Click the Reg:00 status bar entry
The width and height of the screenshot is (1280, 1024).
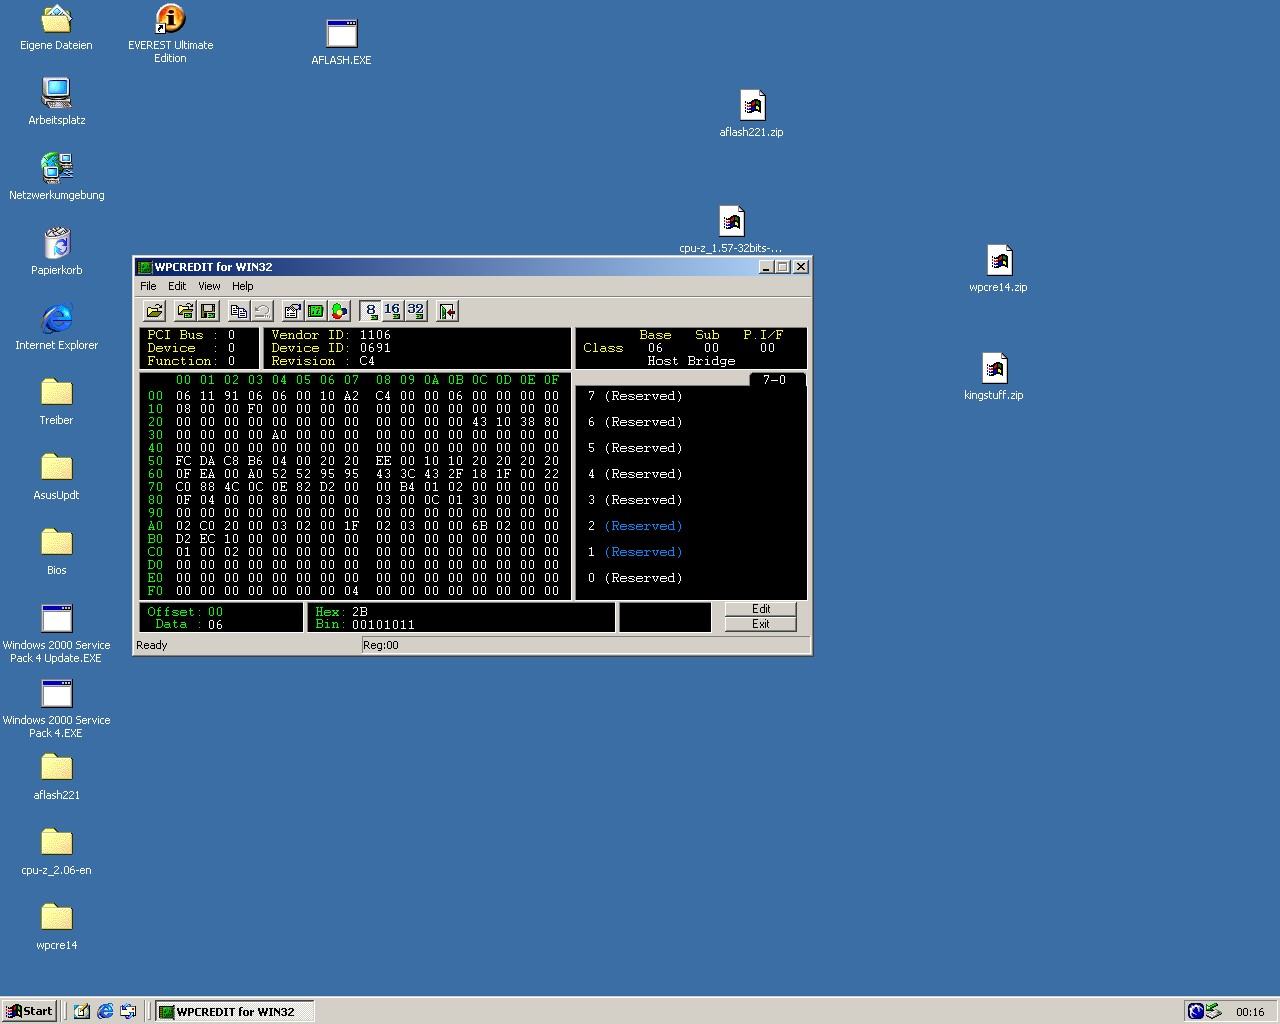click(381, 645)
